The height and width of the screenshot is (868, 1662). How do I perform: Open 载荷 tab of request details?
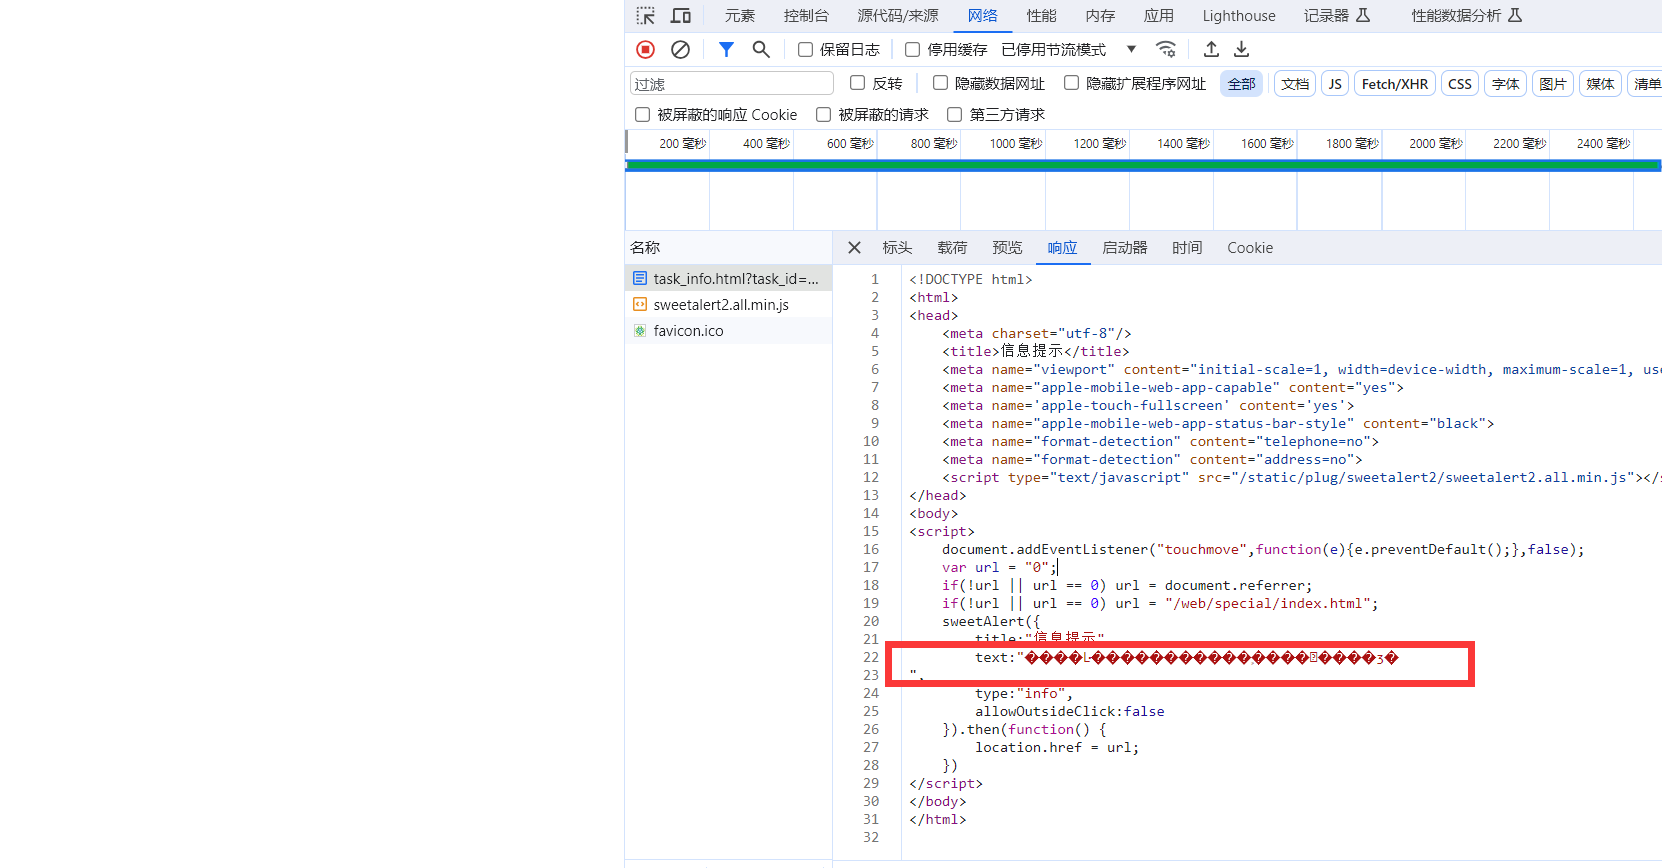click(952, 248)
